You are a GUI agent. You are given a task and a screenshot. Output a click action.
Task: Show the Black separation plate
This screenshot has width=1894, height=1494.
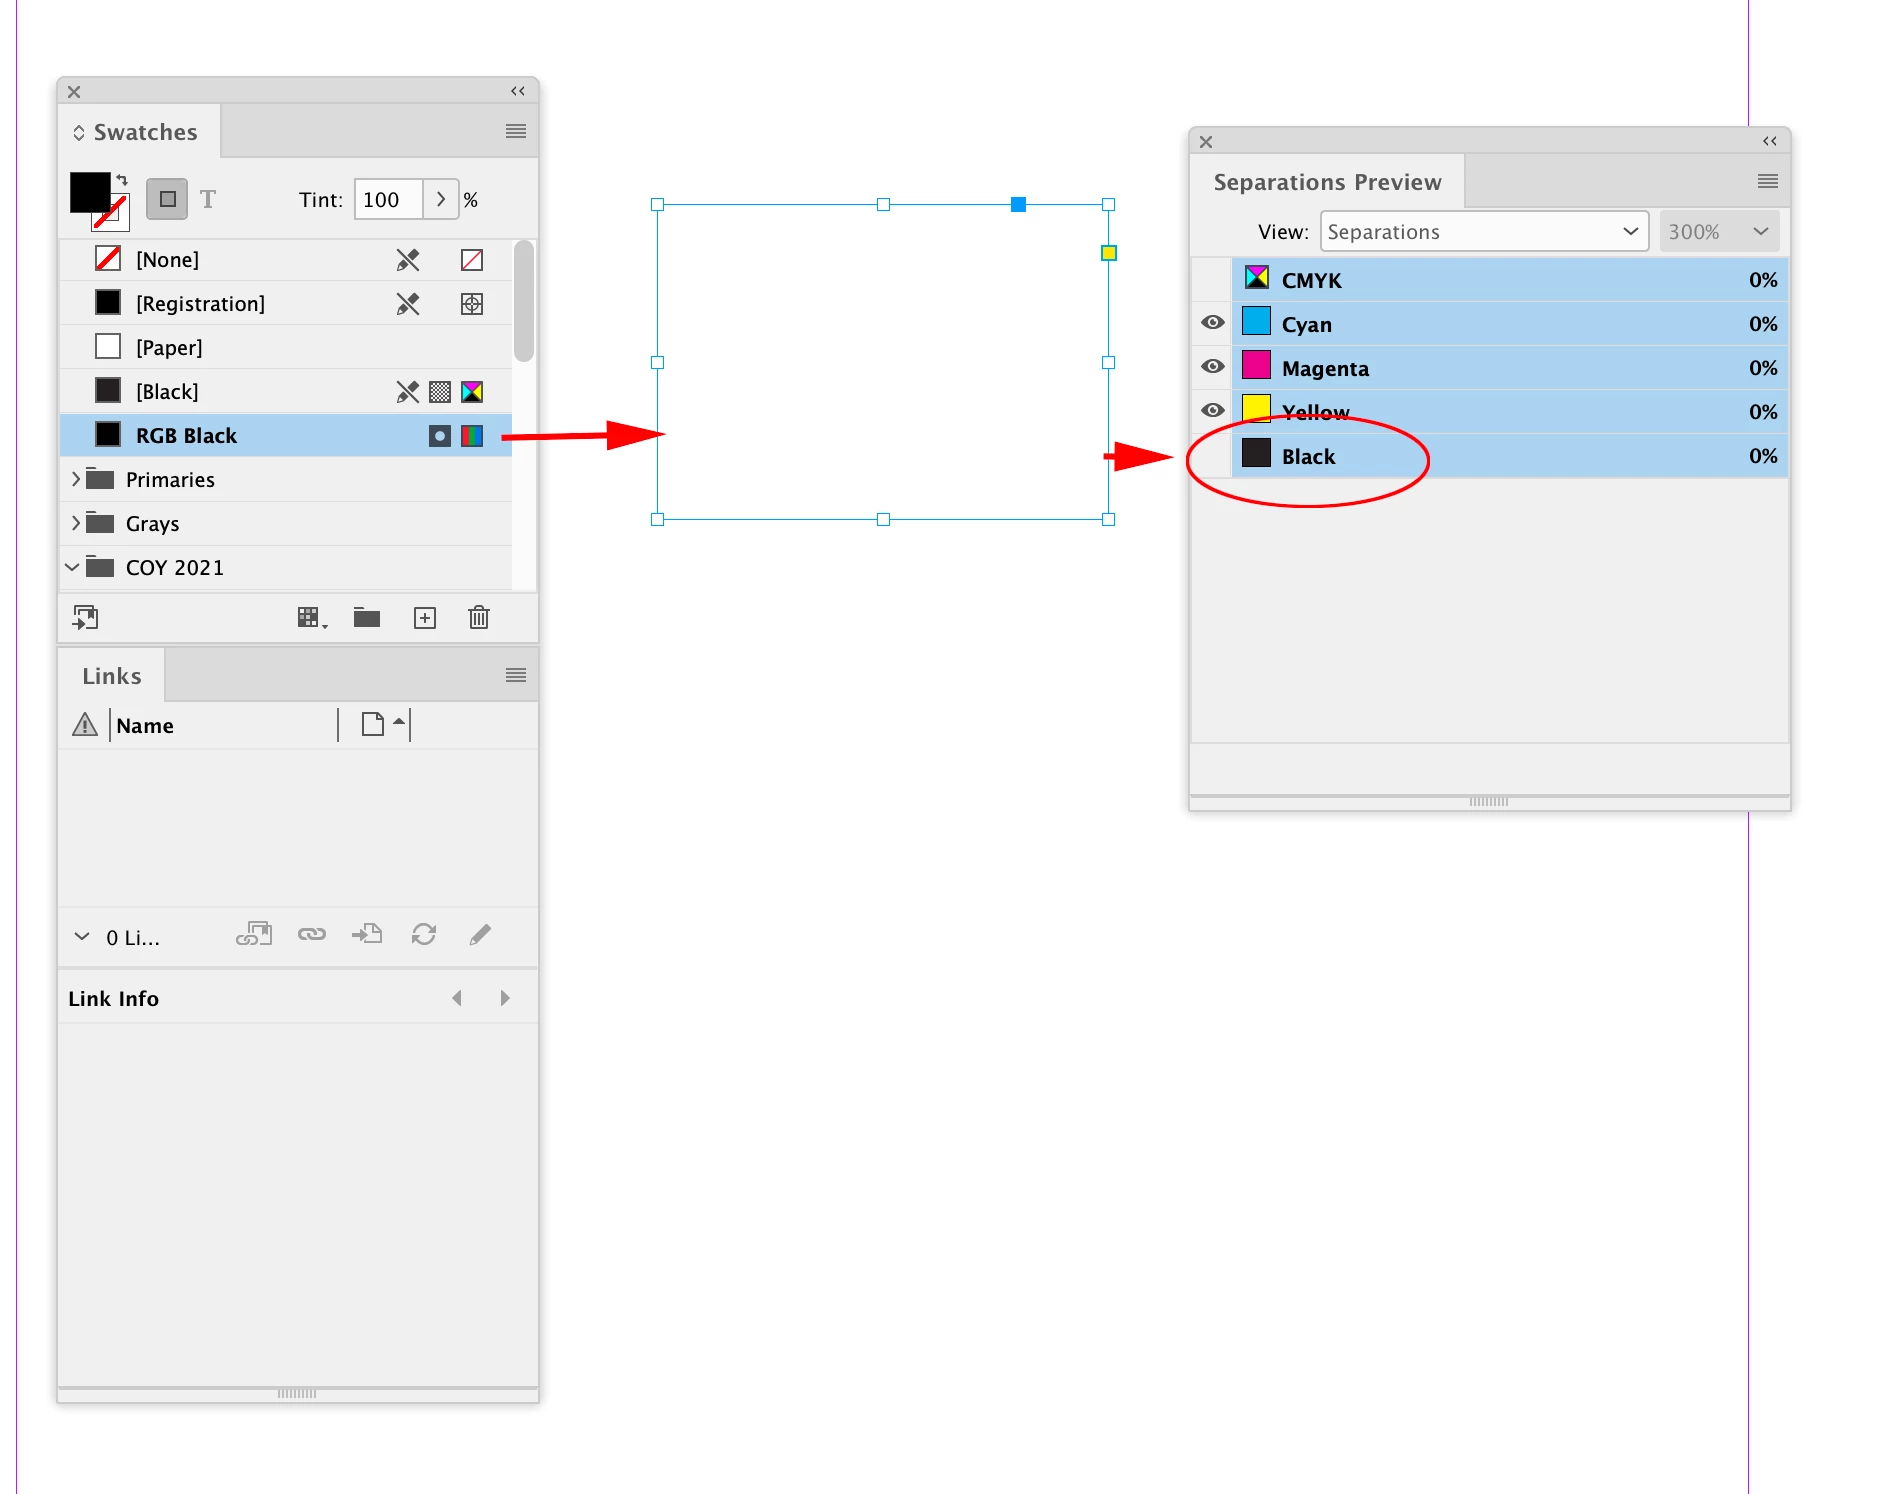[x=1212, y=455]
